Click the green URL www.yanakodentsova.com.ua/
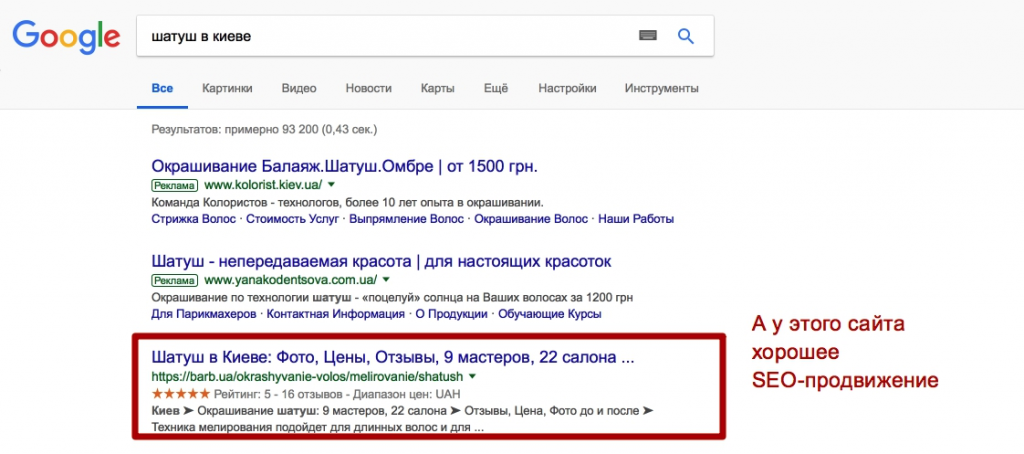 [x=291, y=280]
